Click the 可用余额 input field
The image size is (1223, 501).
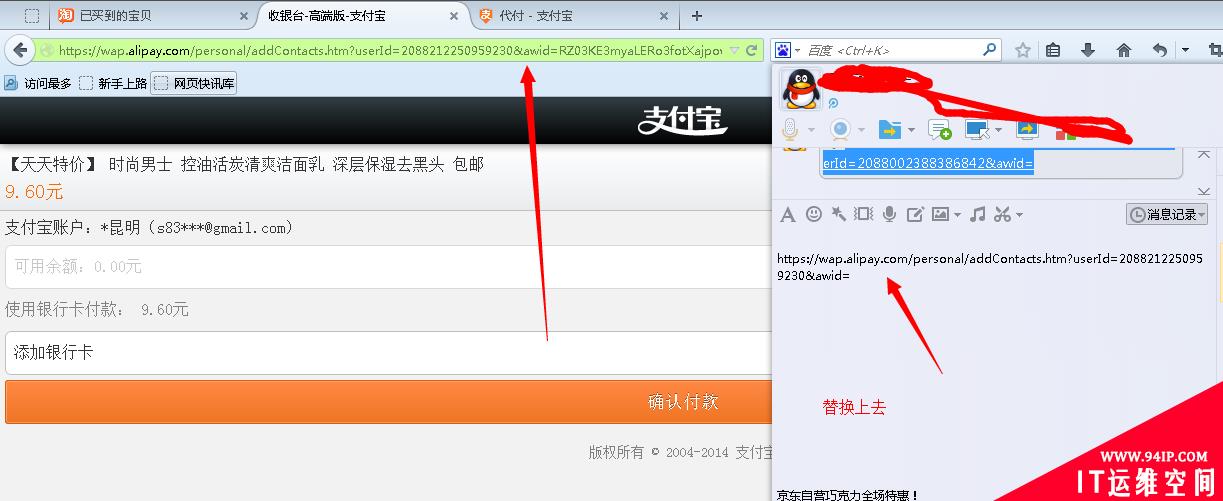(389, 267)
